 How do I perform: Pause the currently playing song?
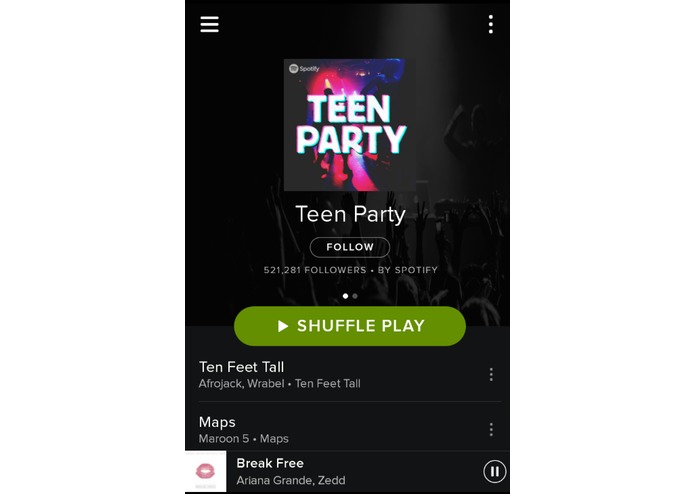click(494, 471)
